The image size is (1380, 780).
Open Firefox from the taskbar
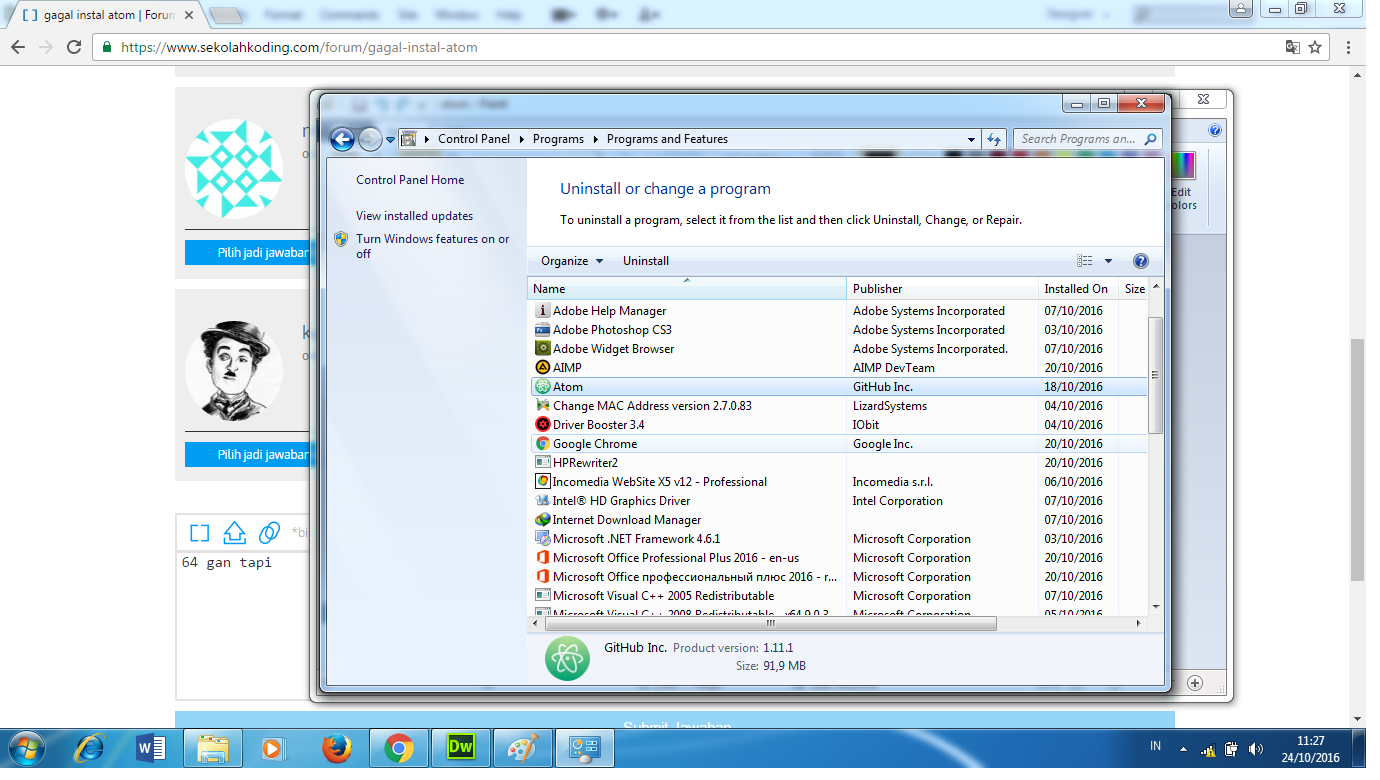(x=338, y=747)
